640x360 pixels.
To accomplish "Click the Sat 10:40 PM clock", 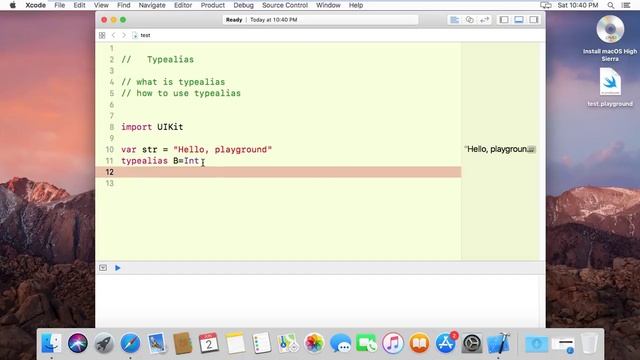I will [x=578, y=5].
